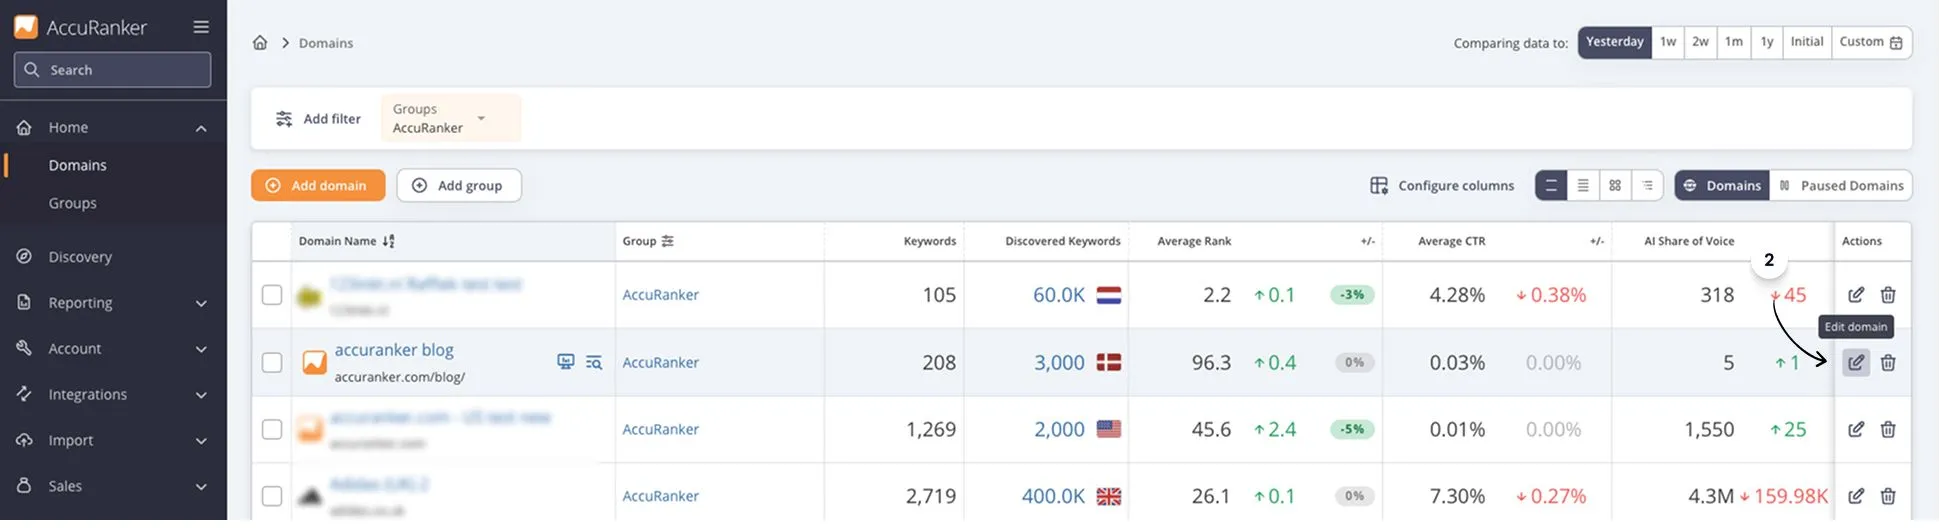Click the hamburger menu icon beside AccuRanker logo
This screenshot has height=528, width=1939.
coord(201,27)
